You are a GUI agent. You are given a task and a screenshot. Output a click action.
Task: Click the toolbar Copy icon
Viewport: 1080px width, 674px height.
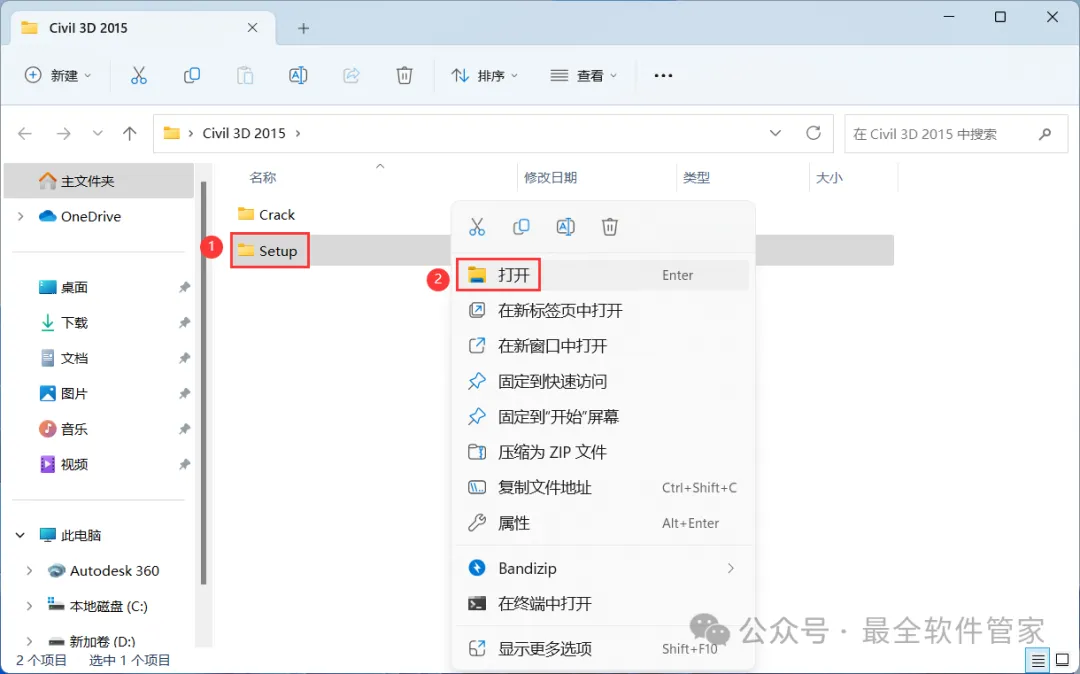pos(192,75)
